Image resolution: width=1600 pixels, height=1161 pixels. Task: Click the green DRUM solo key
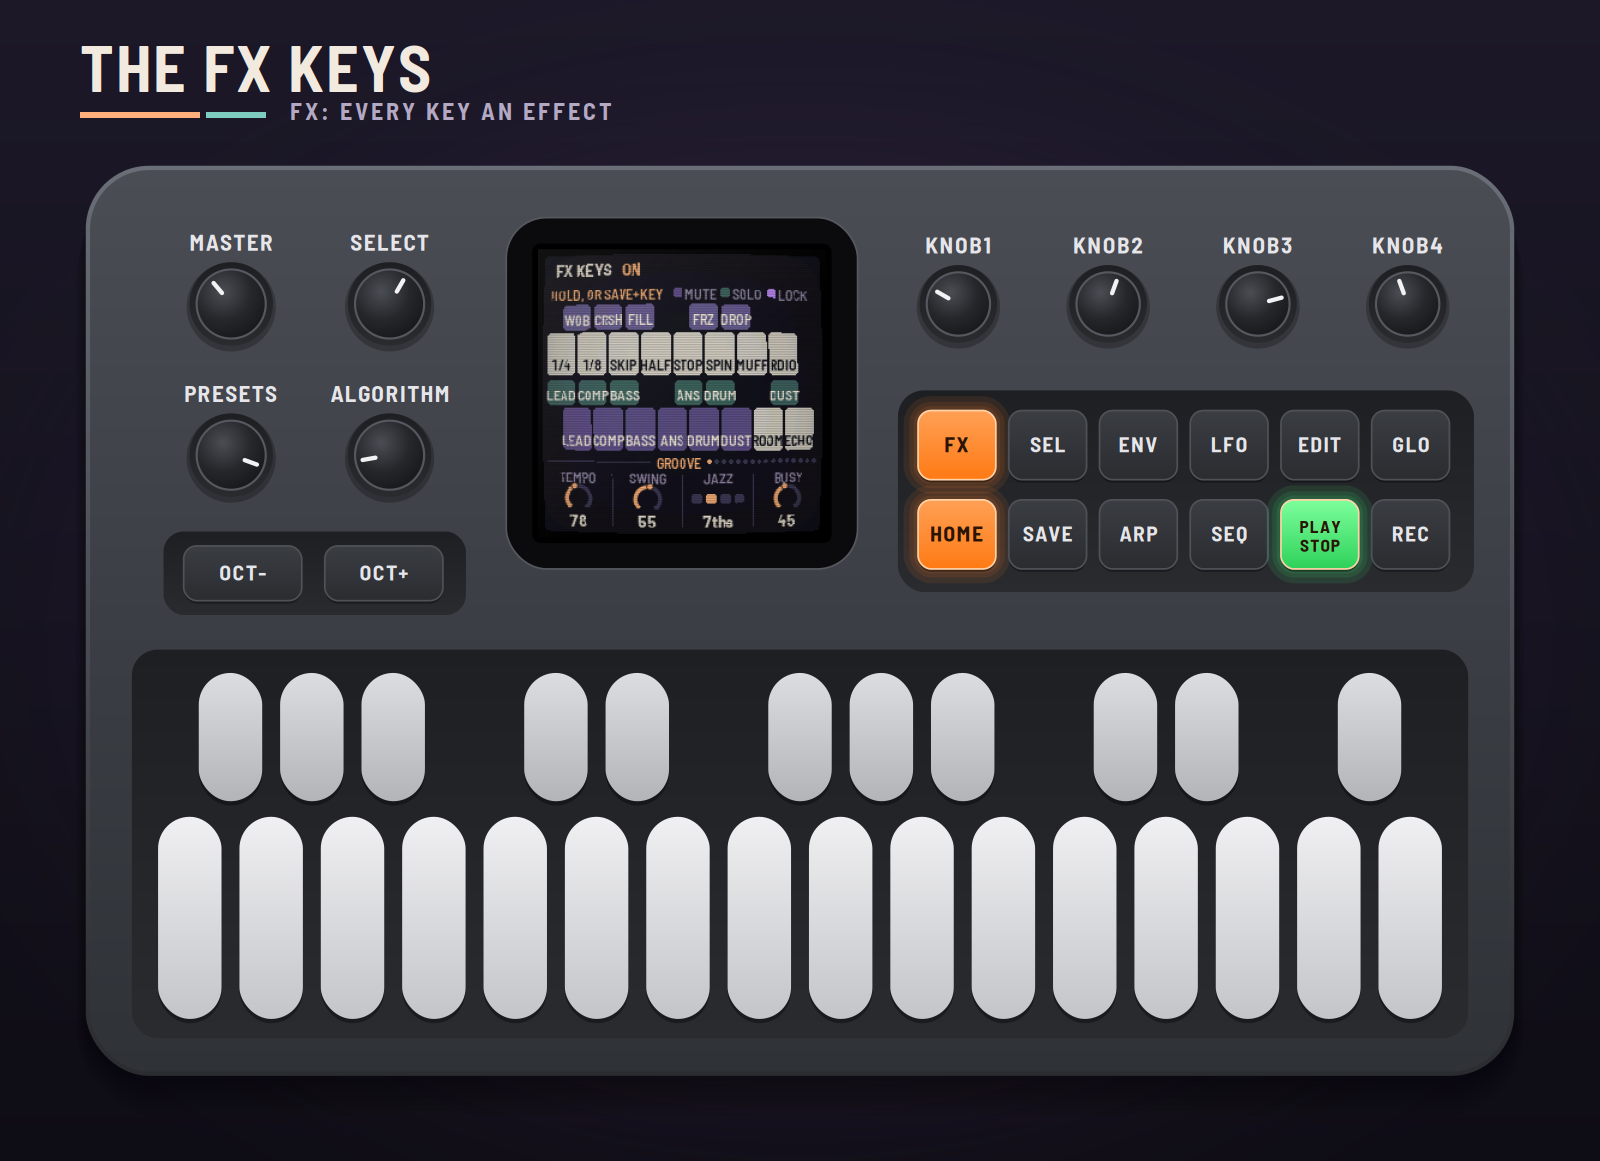(720, 392)
